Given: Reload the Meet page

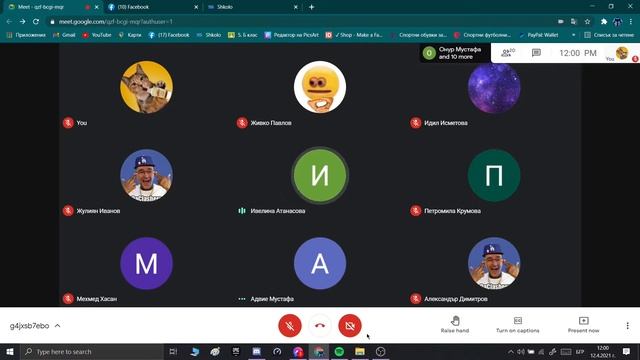Looking at the screenshot, I should click(x=36, y=22).
